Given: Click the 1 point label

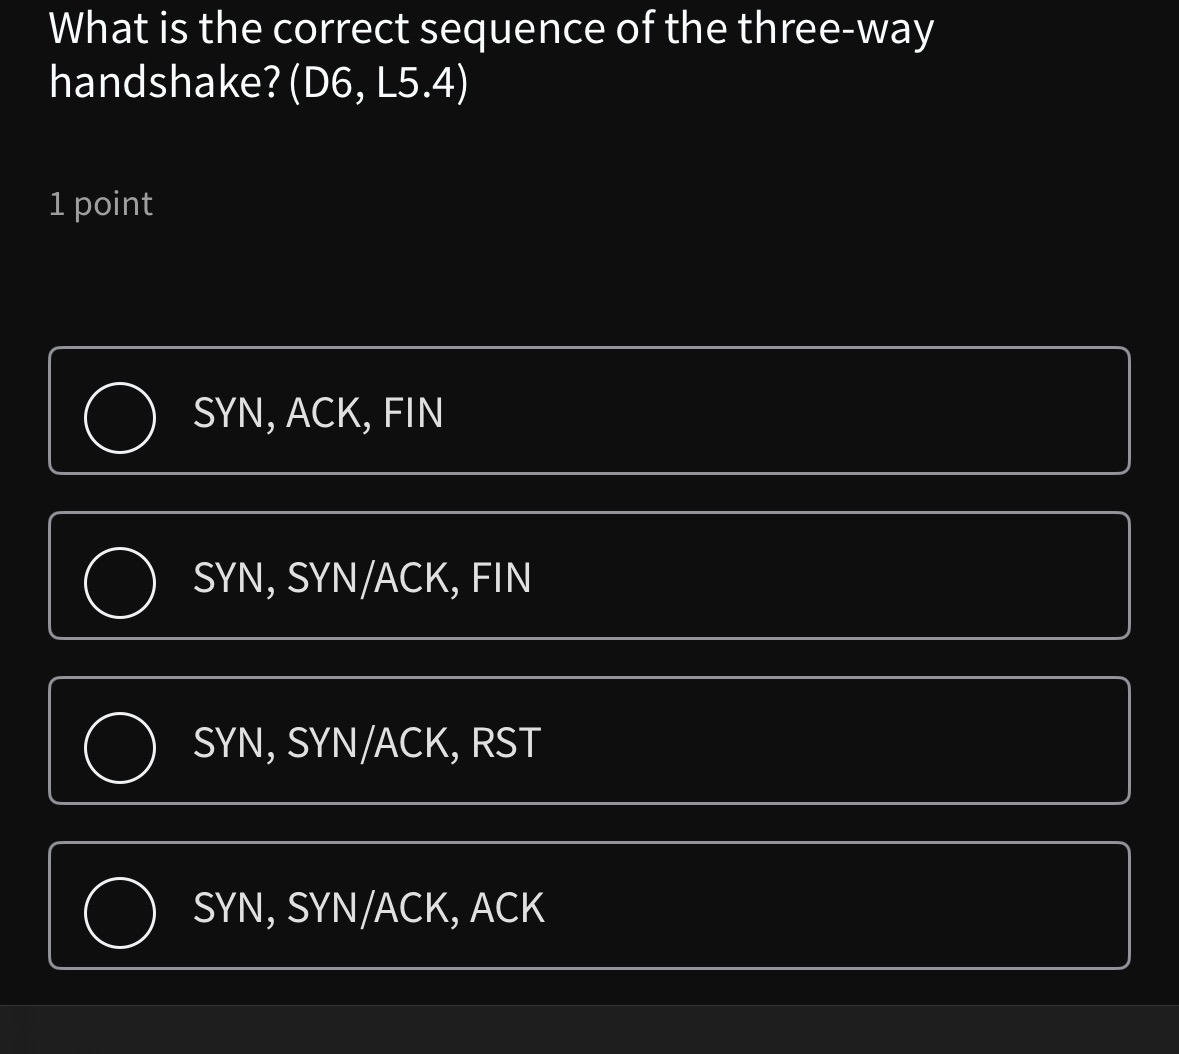Looking at the screenshot, I should pos(100,203).
